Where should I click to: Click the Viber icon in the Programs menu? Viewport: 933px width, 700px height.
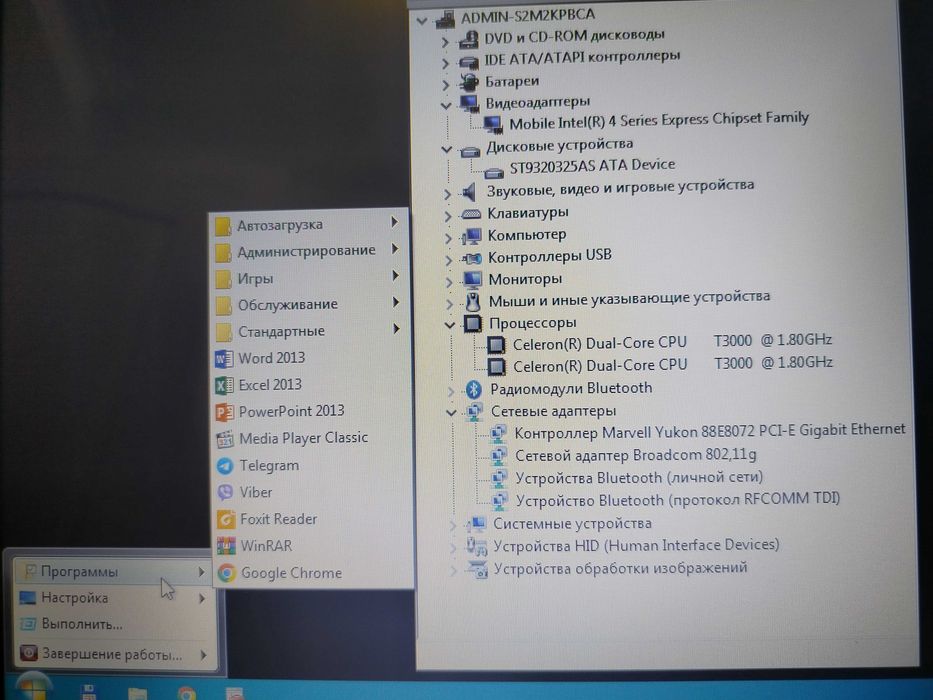pos(225,492)
